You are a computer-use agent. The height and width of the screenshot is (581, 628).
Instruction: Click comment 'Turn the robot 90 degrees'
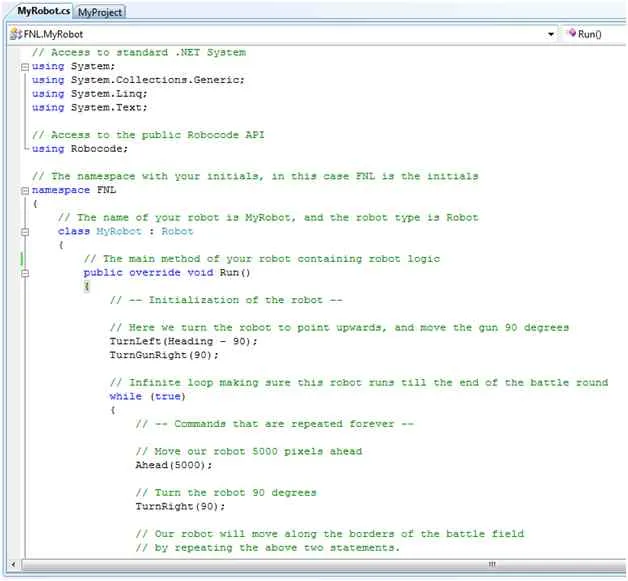(x=226, y=493)
